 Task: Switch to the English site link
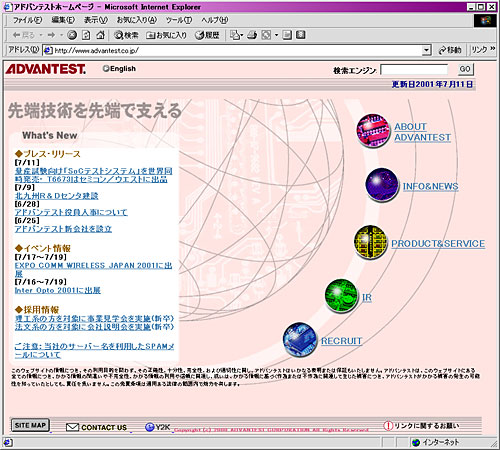119,69
